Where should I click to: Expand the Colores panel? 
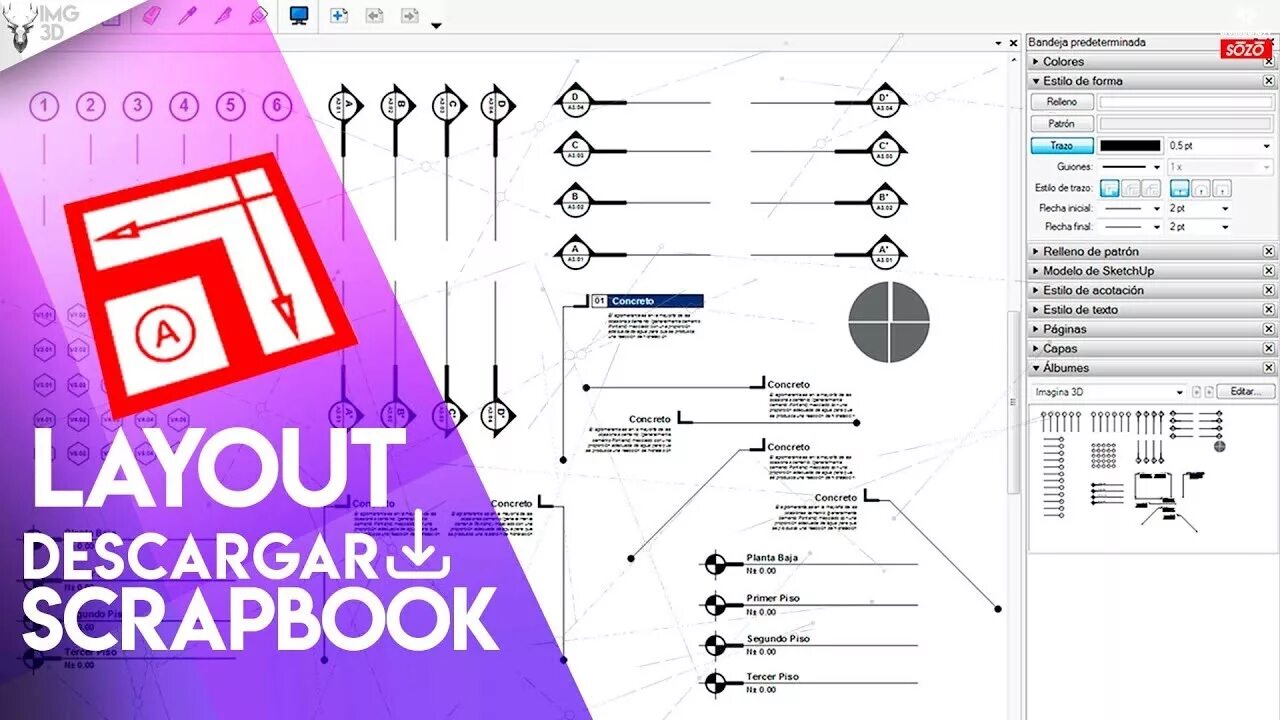1036,62
